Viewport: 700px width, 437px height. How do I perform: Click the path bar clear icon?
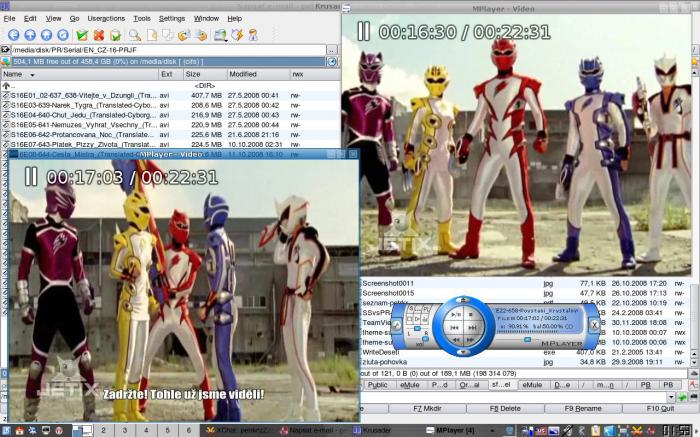point(5,50)
